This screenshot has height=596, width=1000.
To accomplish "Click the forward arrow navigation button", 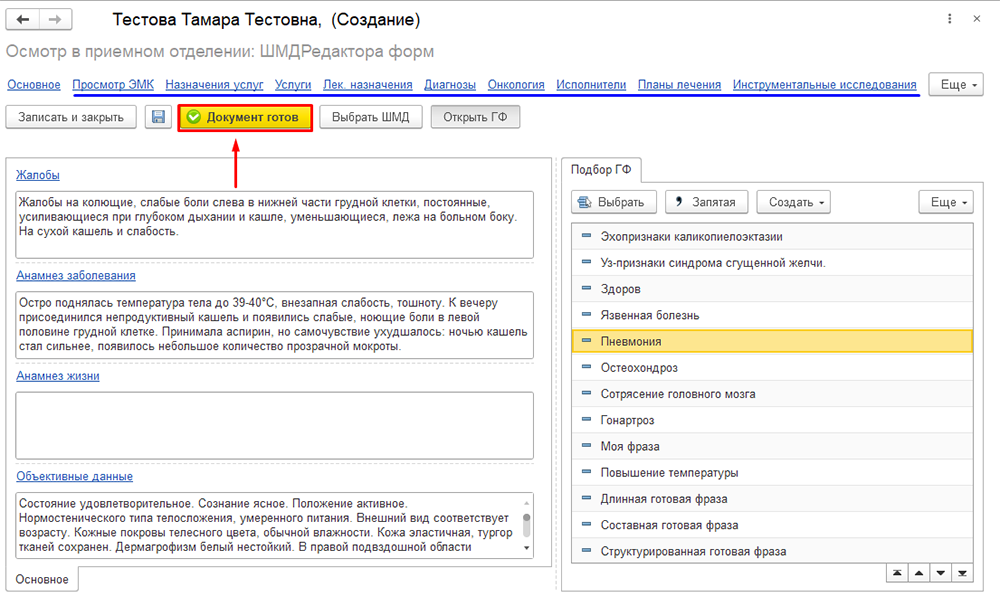I will (x=55, y=20).
